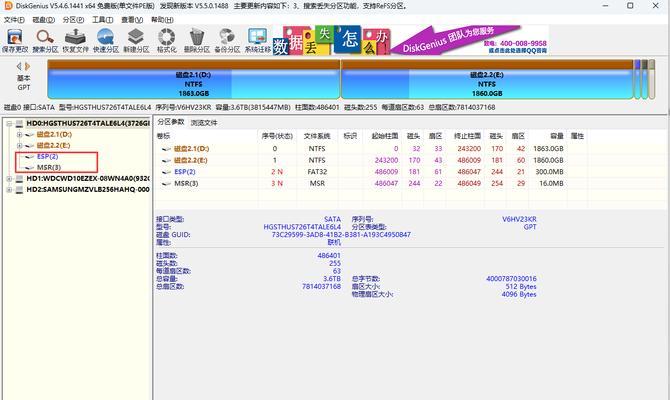Click partition icon beside ESP(2) table row
The width and height of the screenshot is (670, 400).
[x=166, y=172]
